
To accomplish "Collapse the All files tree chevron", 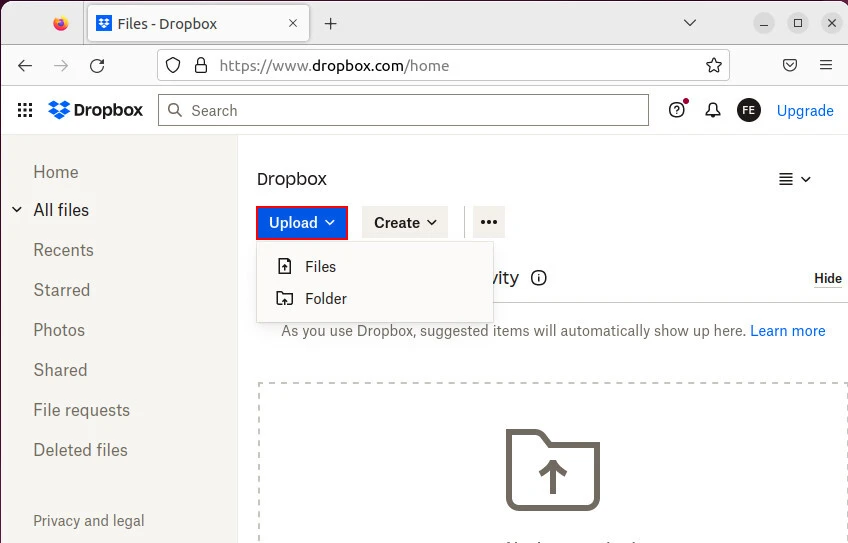I will (x=17, y=210).
